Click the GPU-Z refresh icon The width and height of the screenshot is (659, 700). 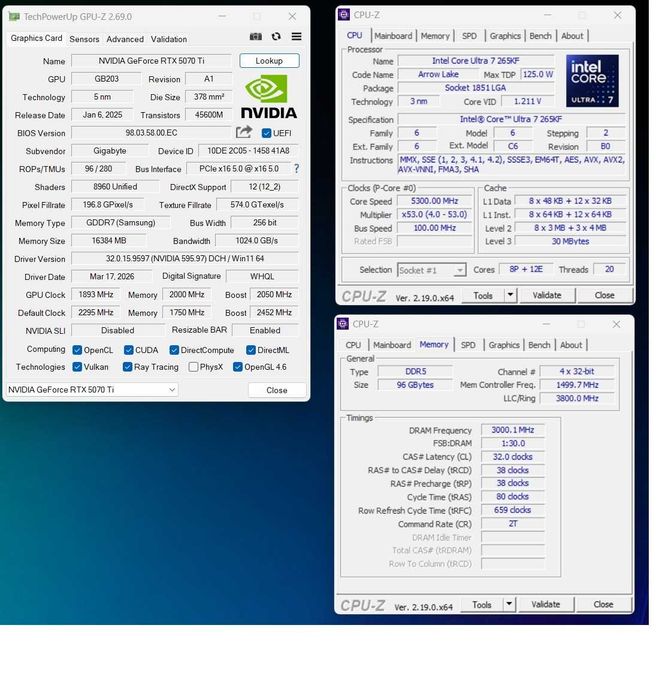[x=276, y=37]
